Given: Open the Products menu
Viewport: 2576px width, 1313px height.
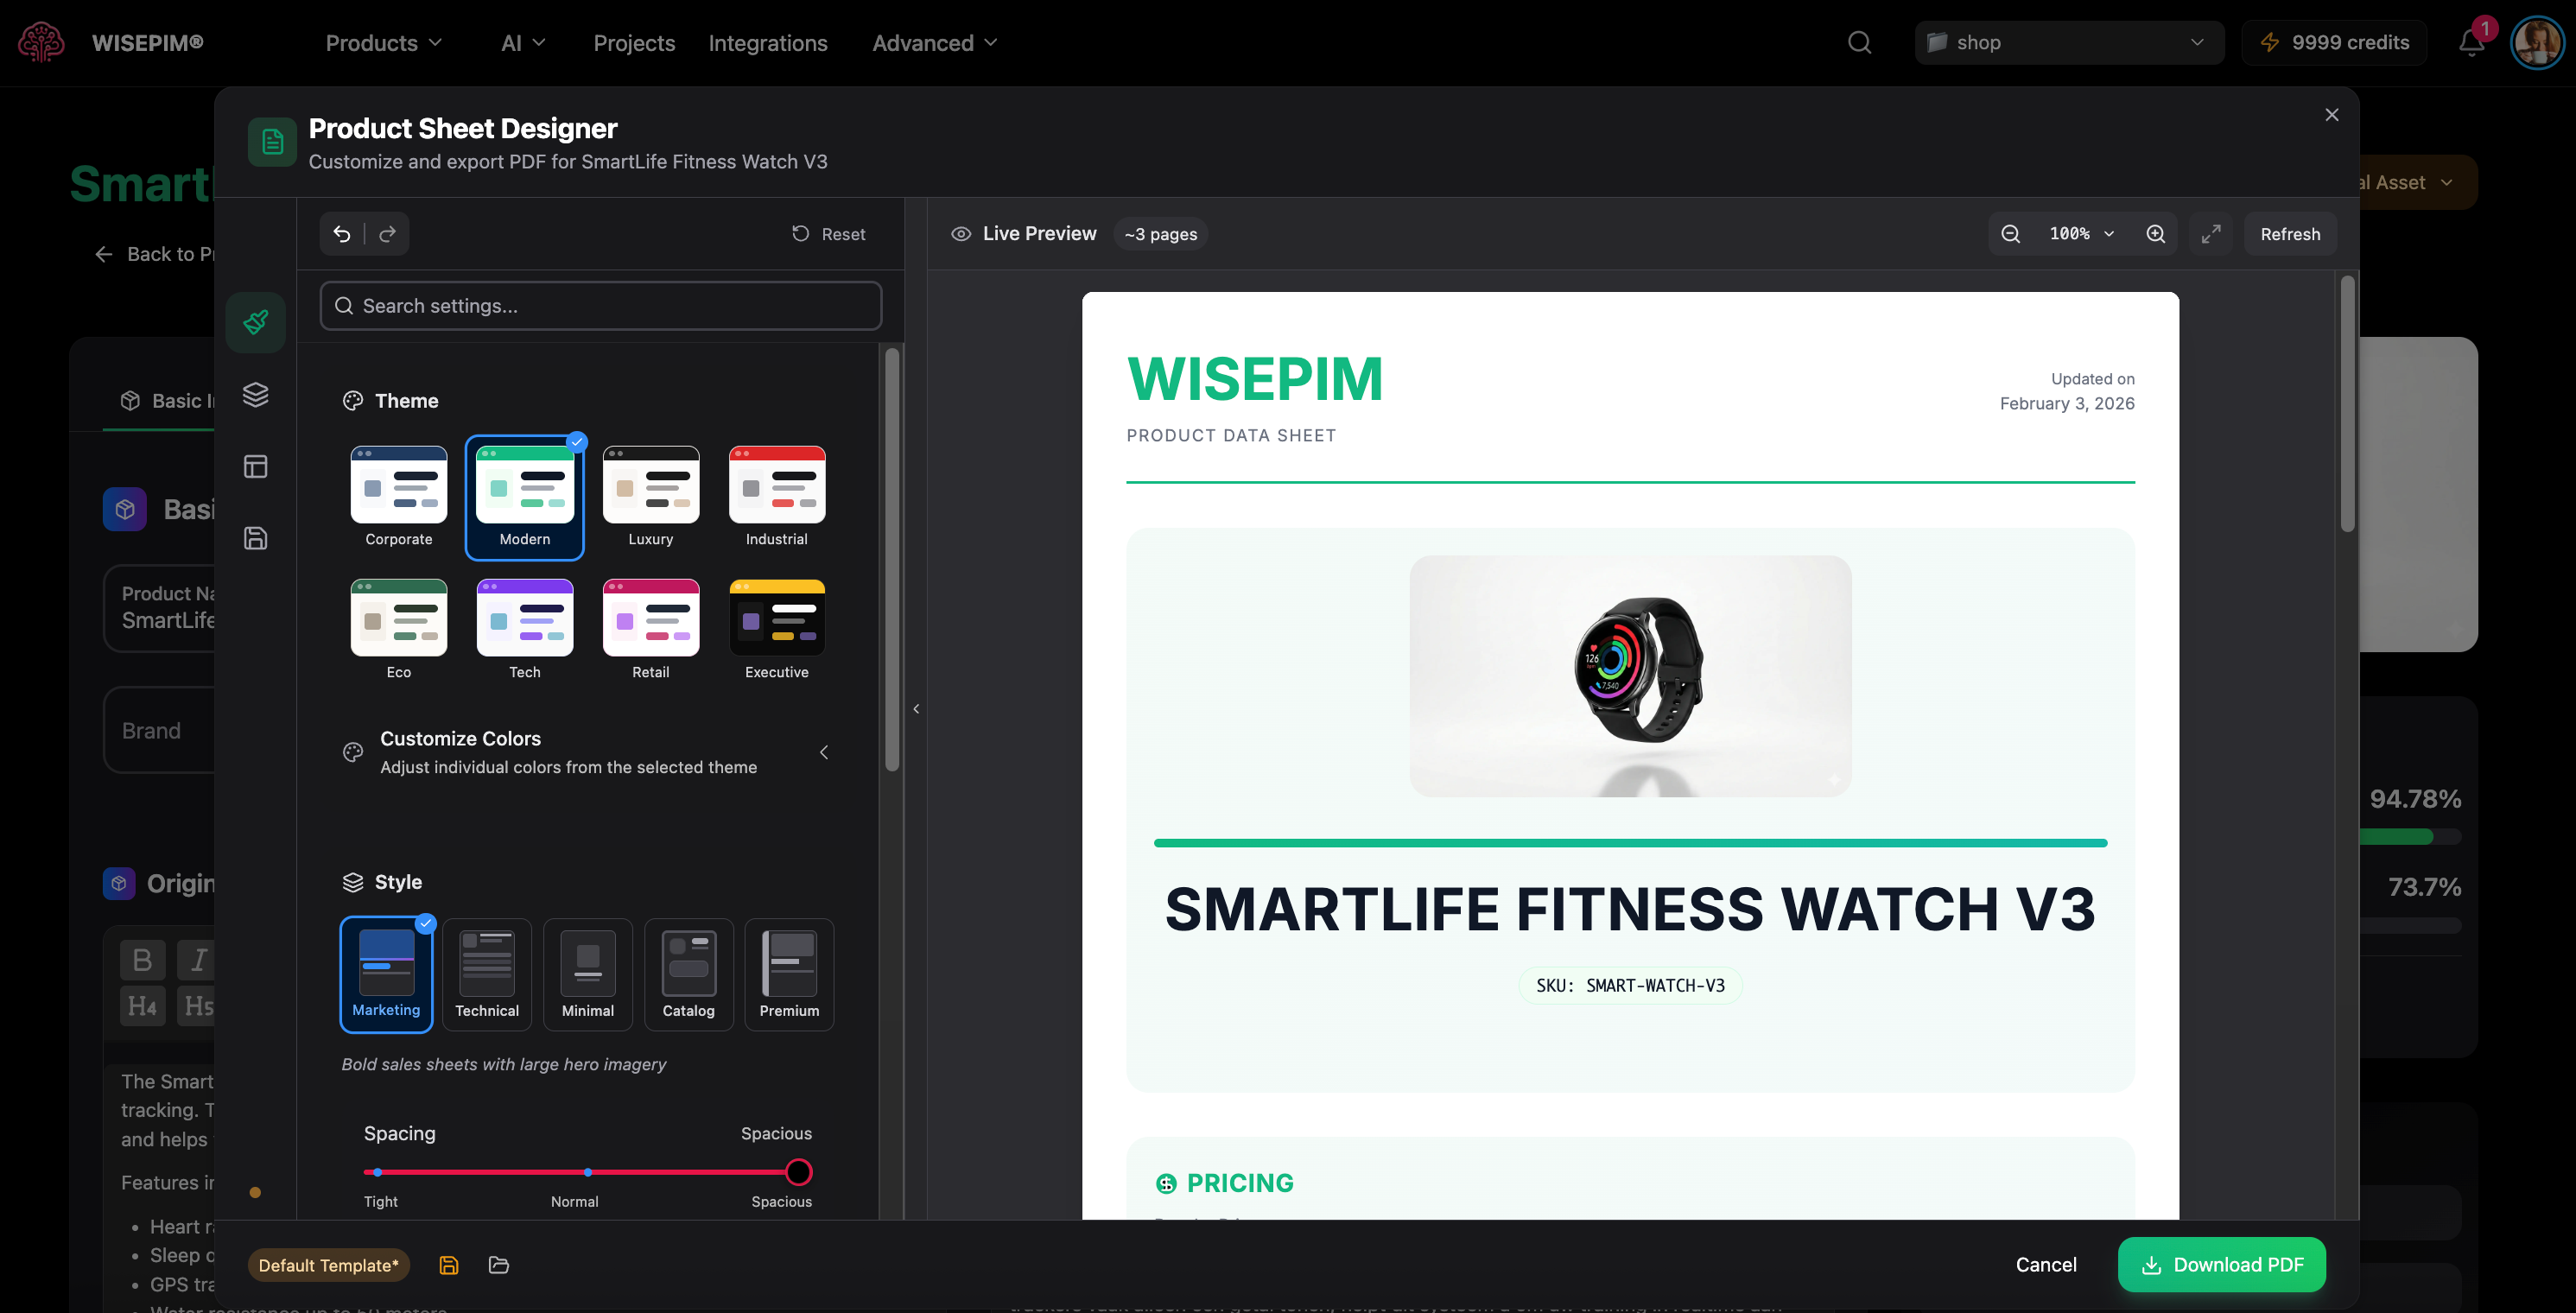Looking at the screenshot, I should [x=384, y=43].
